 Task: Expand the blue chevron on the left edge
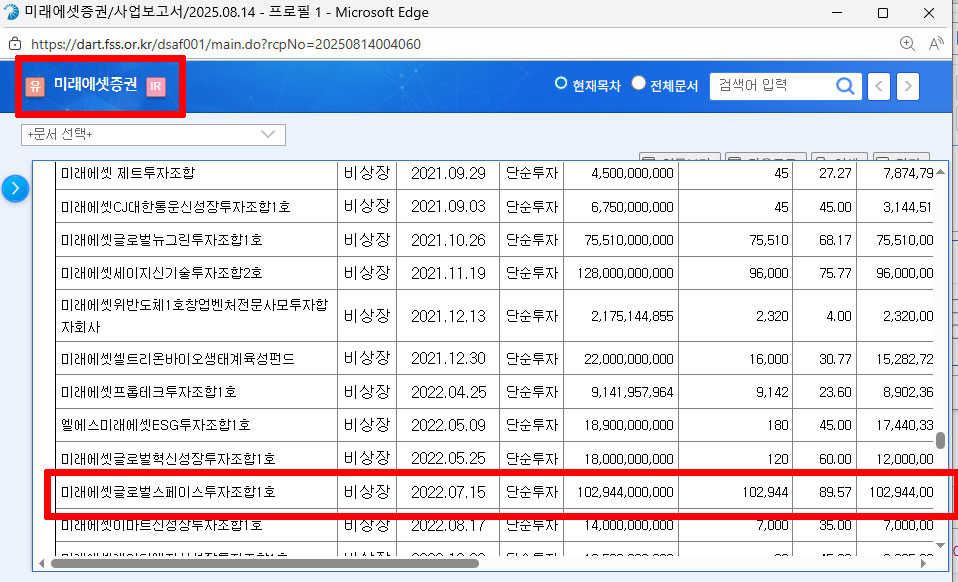pos(16,186)
